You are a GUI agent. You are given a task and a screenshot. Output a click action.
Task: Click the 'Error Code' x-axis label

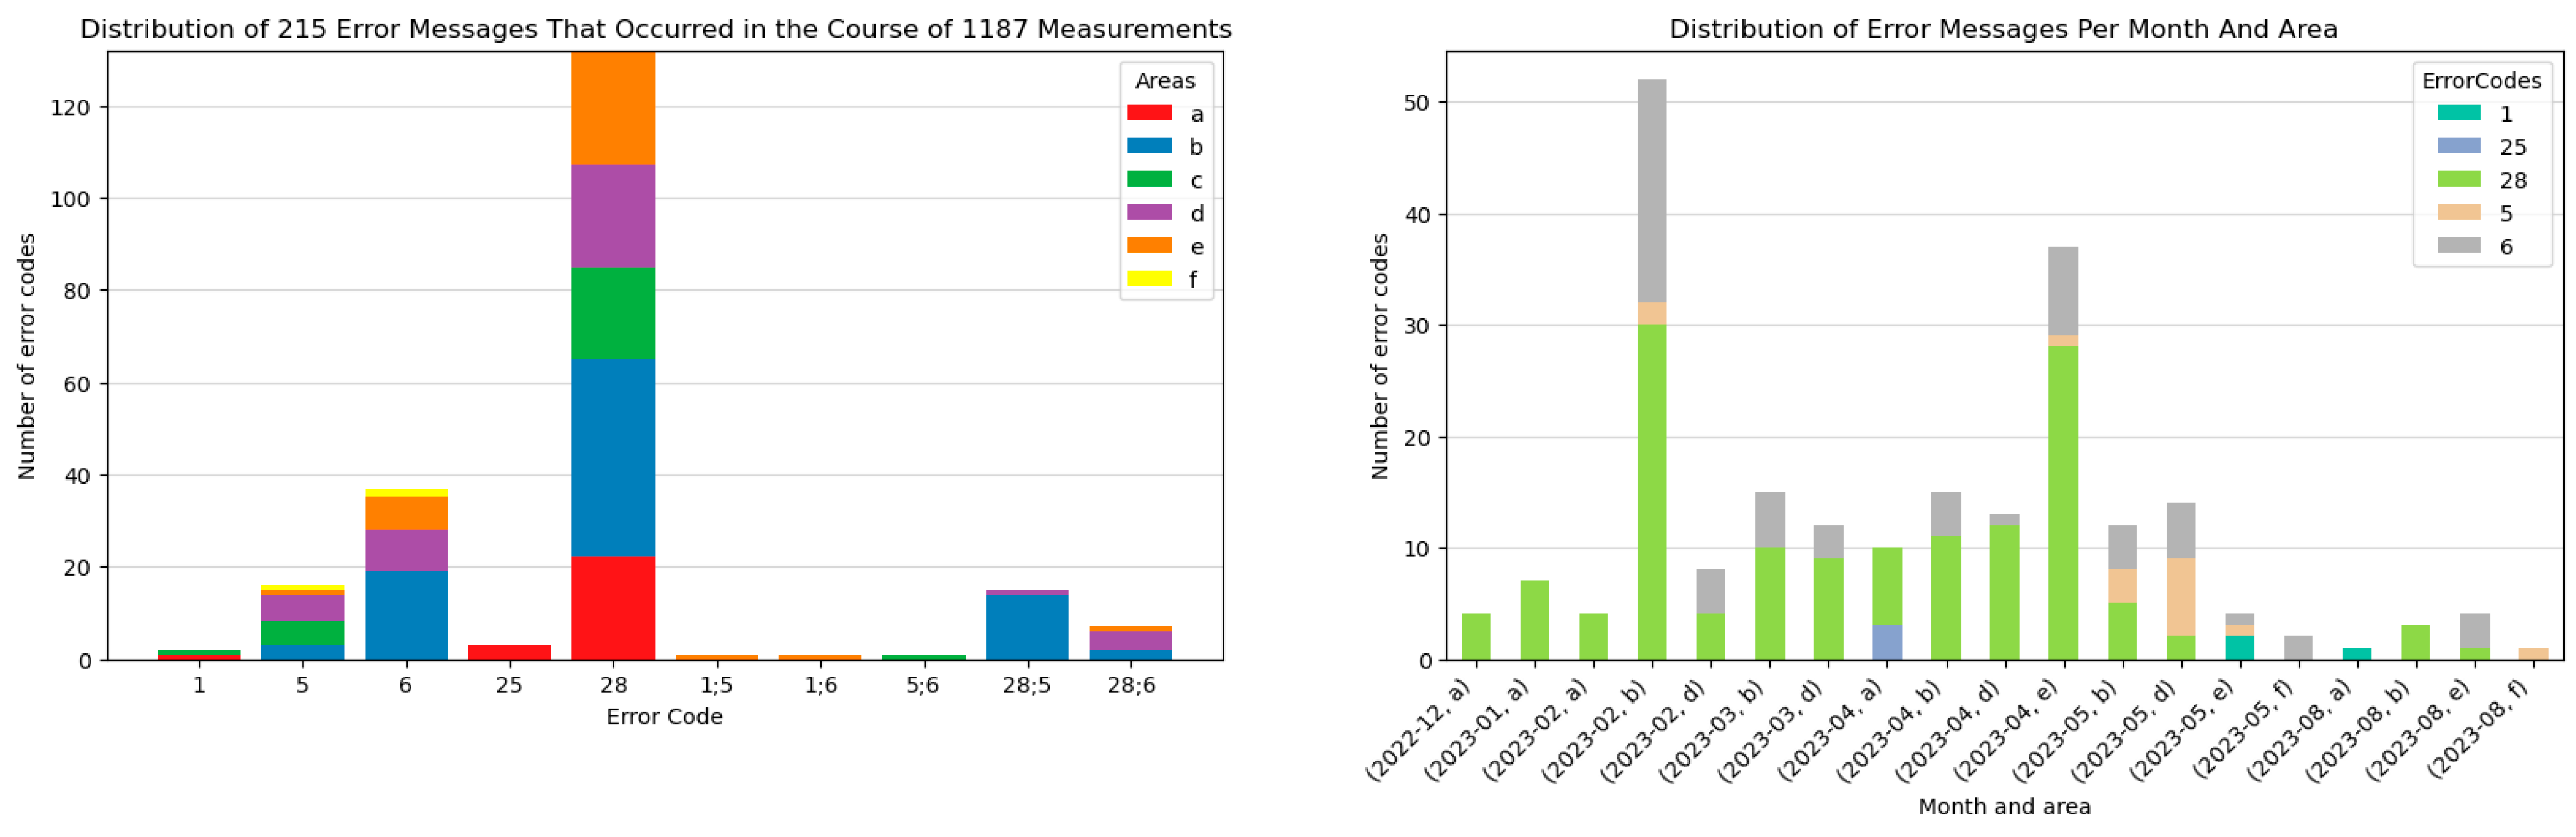pyautogui.click(x=664, y=716)
